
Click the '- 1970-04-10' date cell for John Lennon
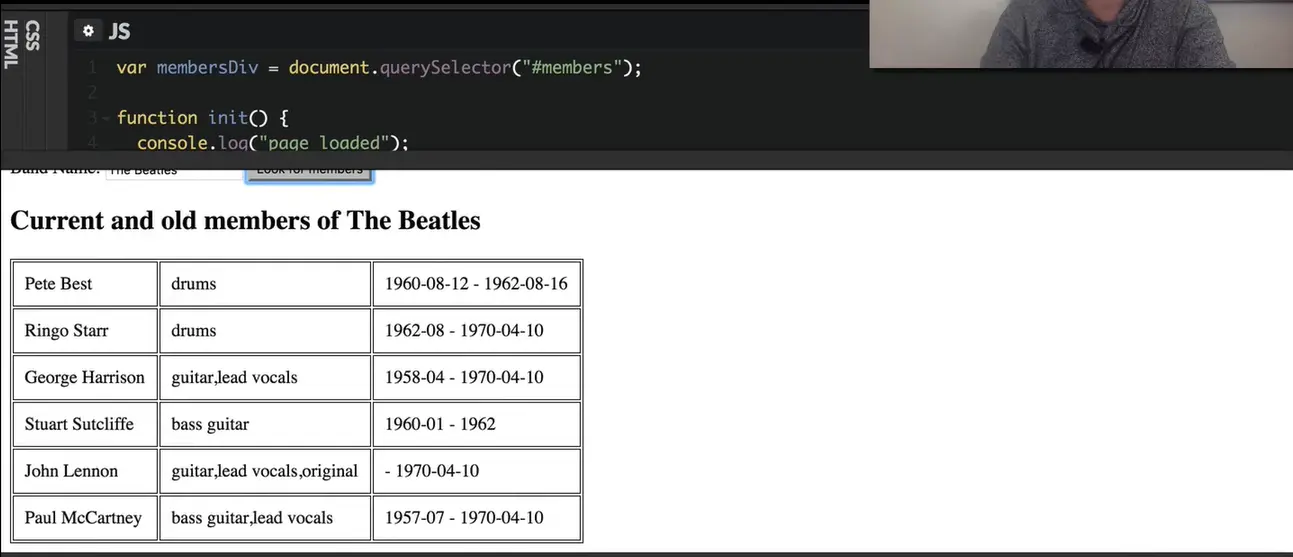477,471
